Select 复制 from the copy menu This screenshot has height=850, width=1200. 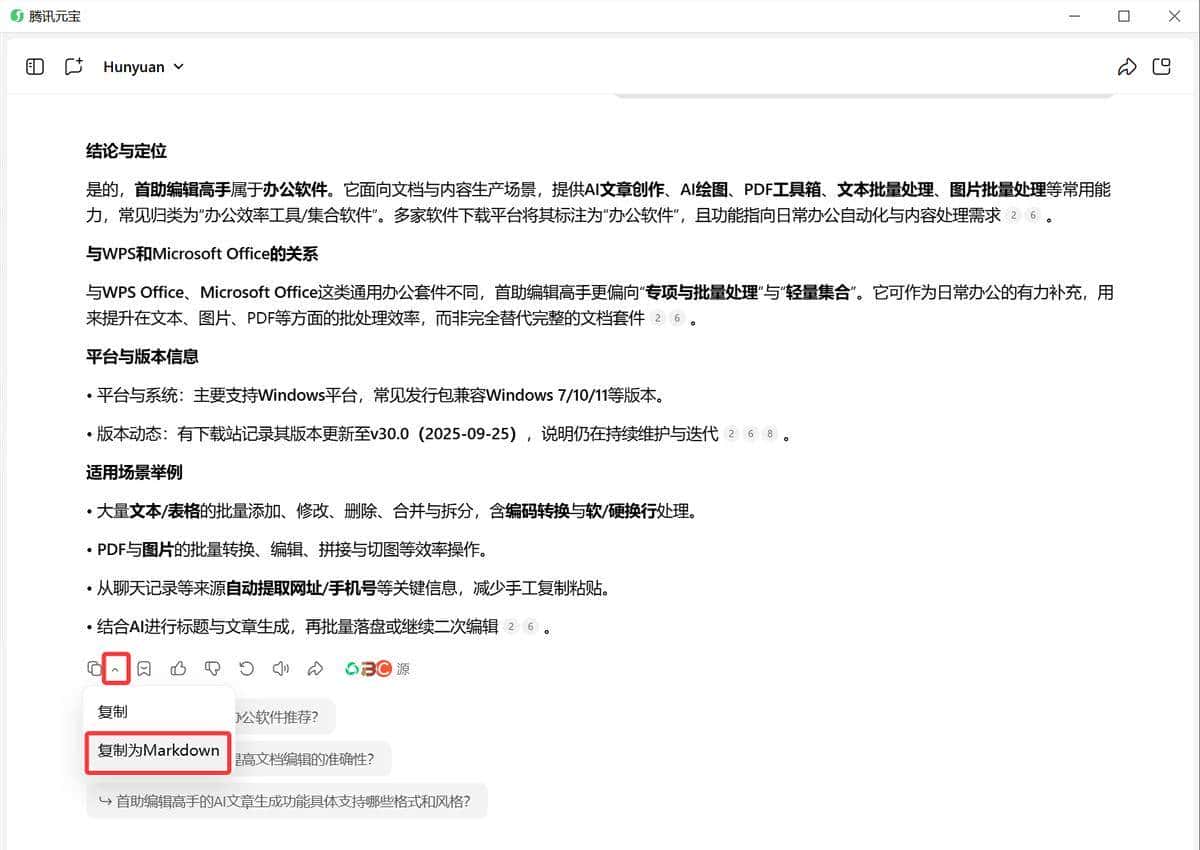(x=113, y=711)
